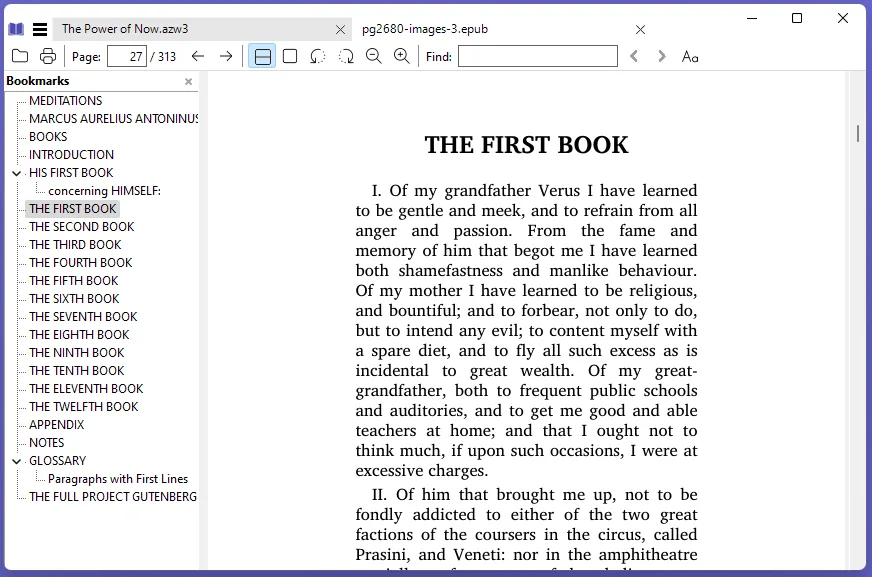872x577 pixels.
Task: Click the Find previous arrow
Action: [x=634, y=56]
